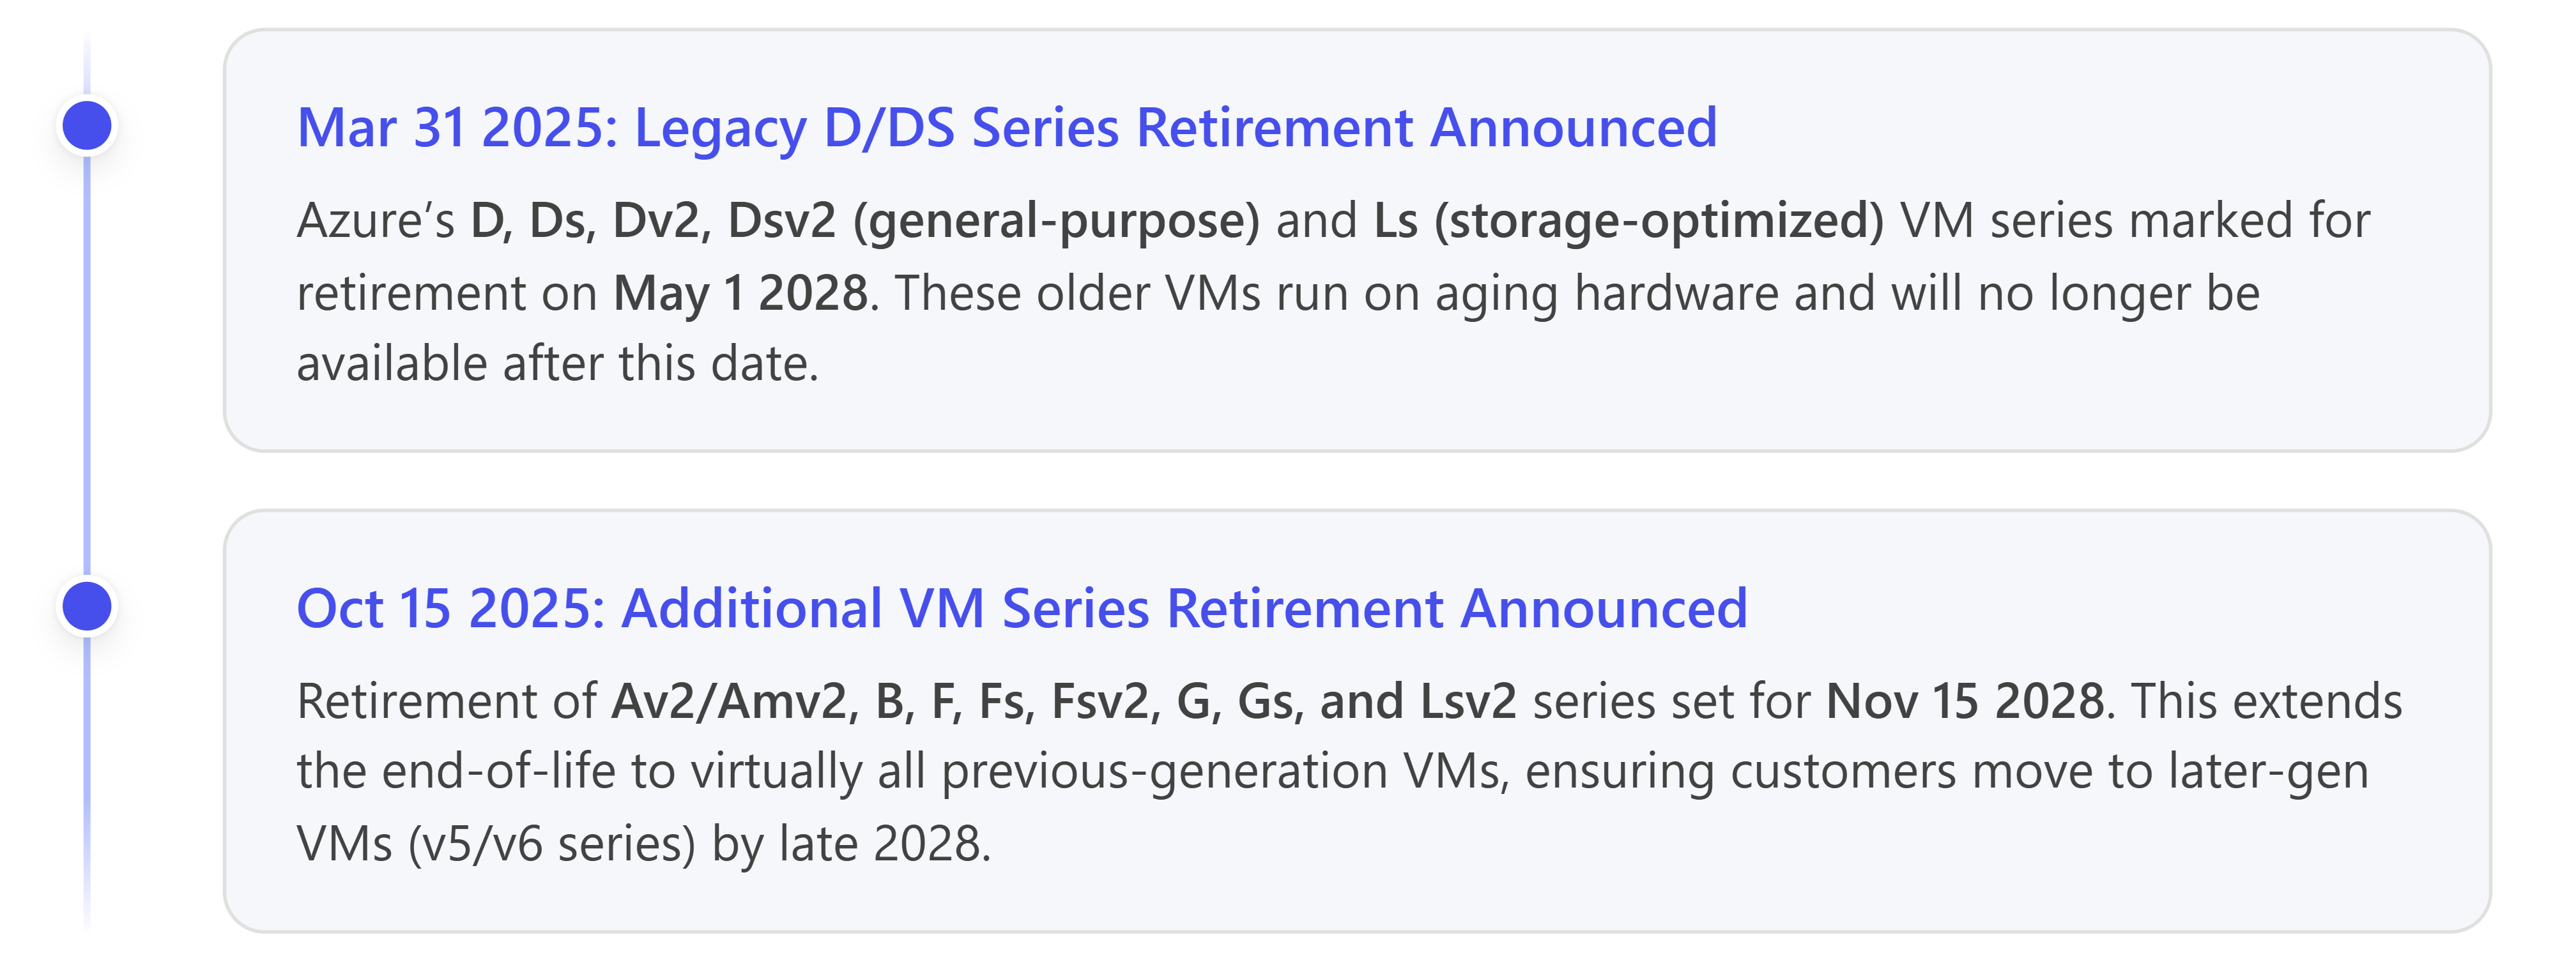Click 'available after this date' in first card

(x=556, y=364)
